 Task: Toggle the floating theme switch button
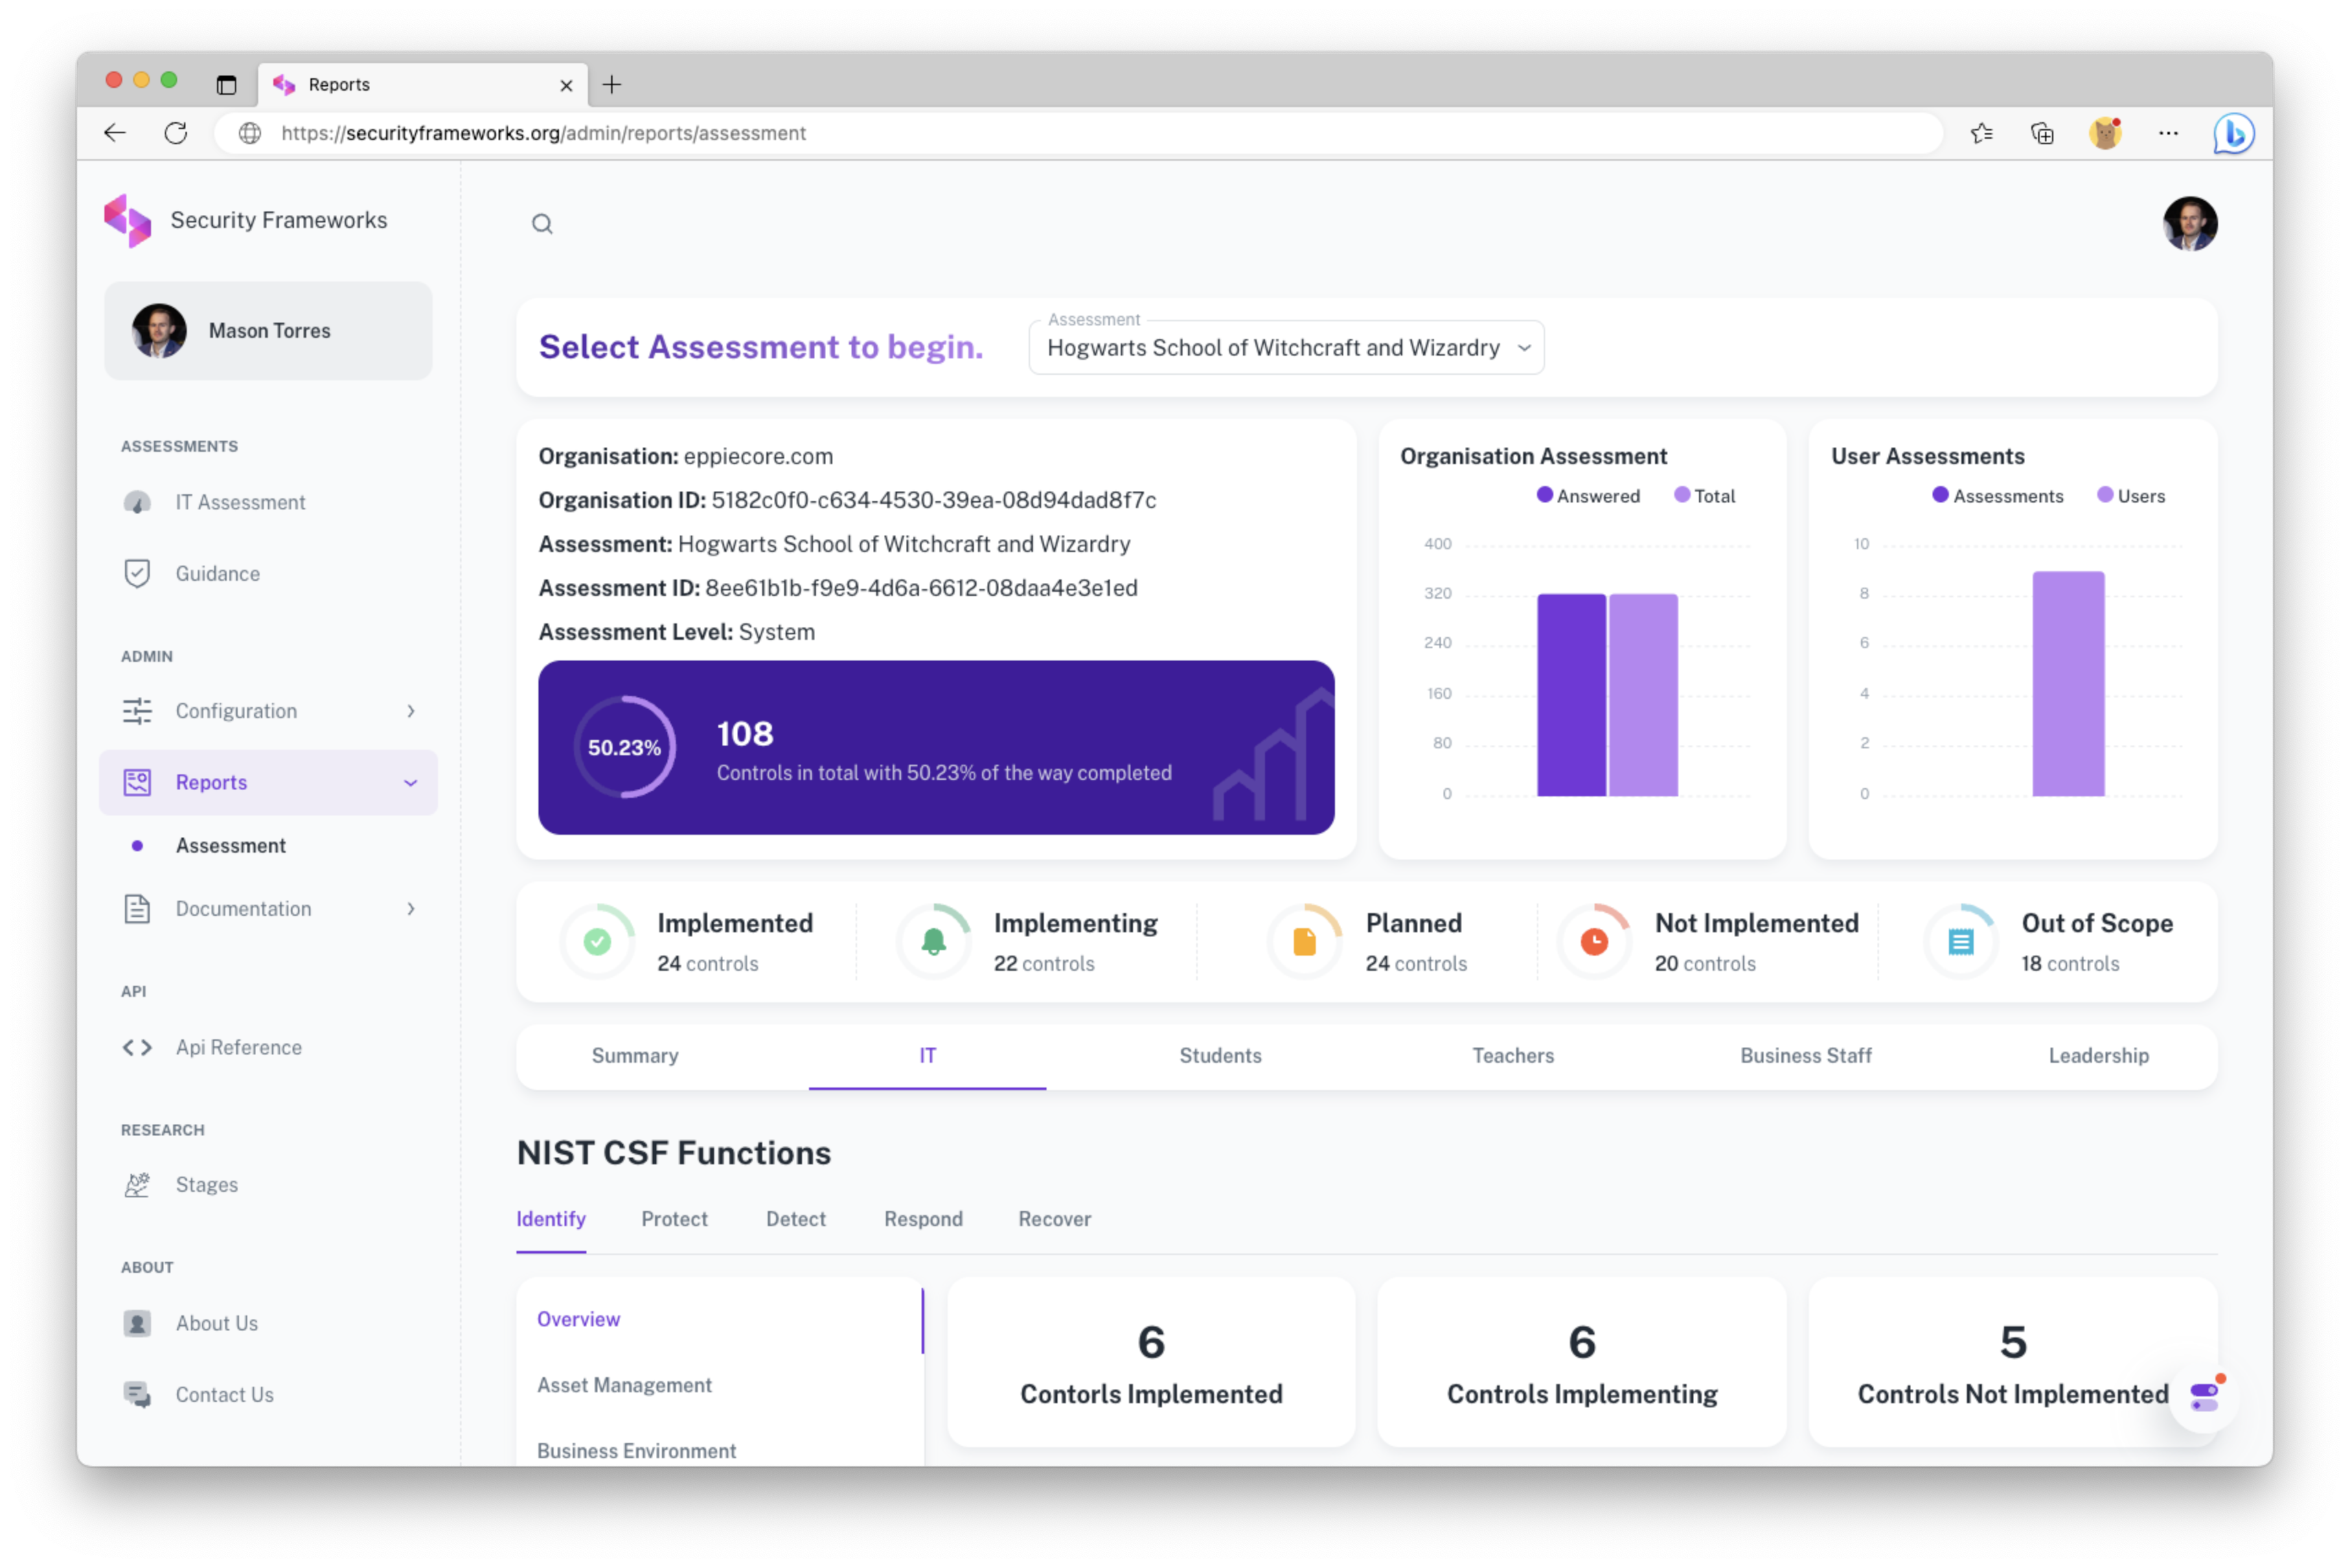tap(2203, 1397)
